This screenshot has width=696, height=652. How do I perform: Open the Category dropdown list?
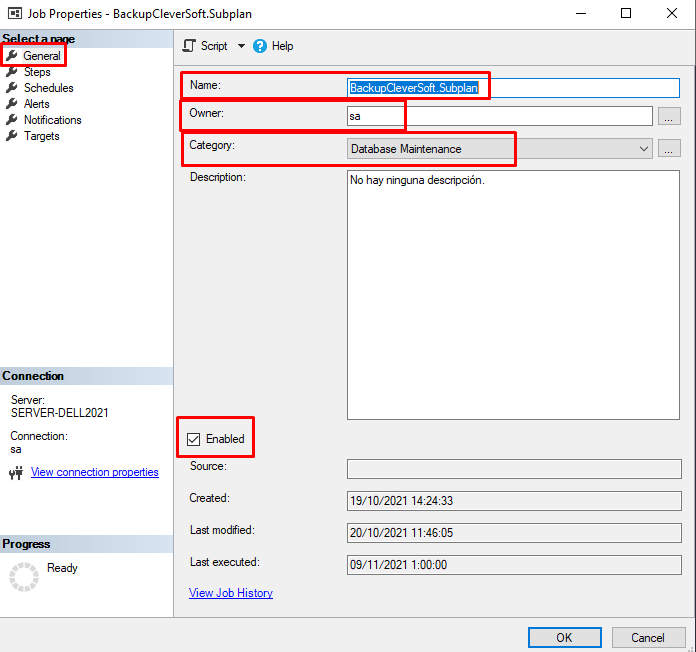[x=643, y=149]
